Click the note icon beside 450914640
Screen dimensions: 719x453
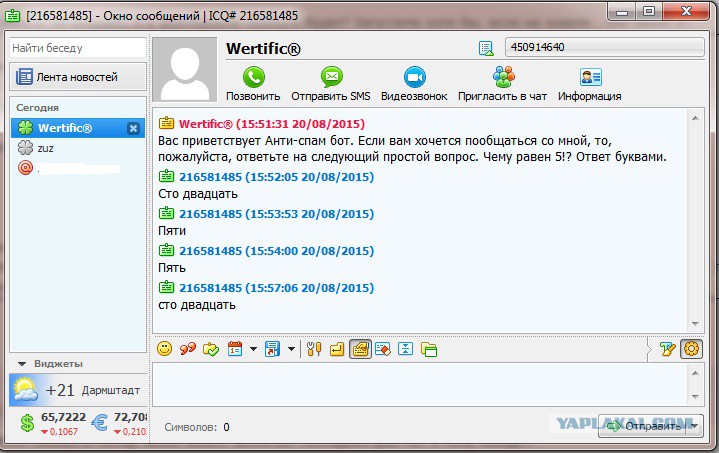(x=486, y=48)
